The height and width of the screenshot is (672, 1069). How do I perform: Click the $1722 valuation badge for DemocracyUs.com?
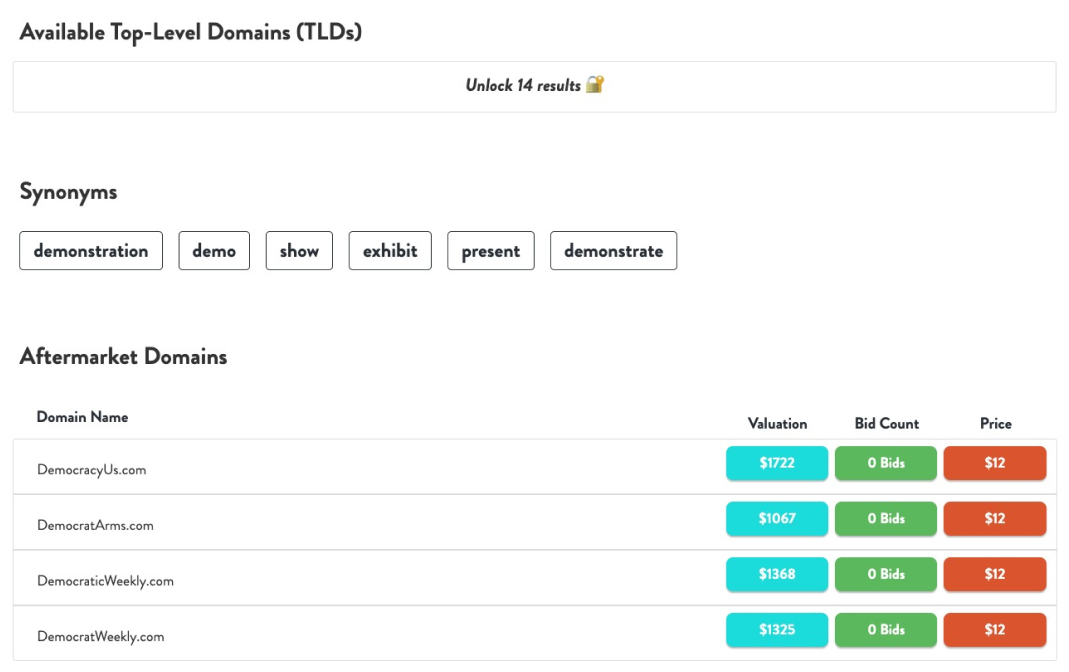click(x=777, y=463)
